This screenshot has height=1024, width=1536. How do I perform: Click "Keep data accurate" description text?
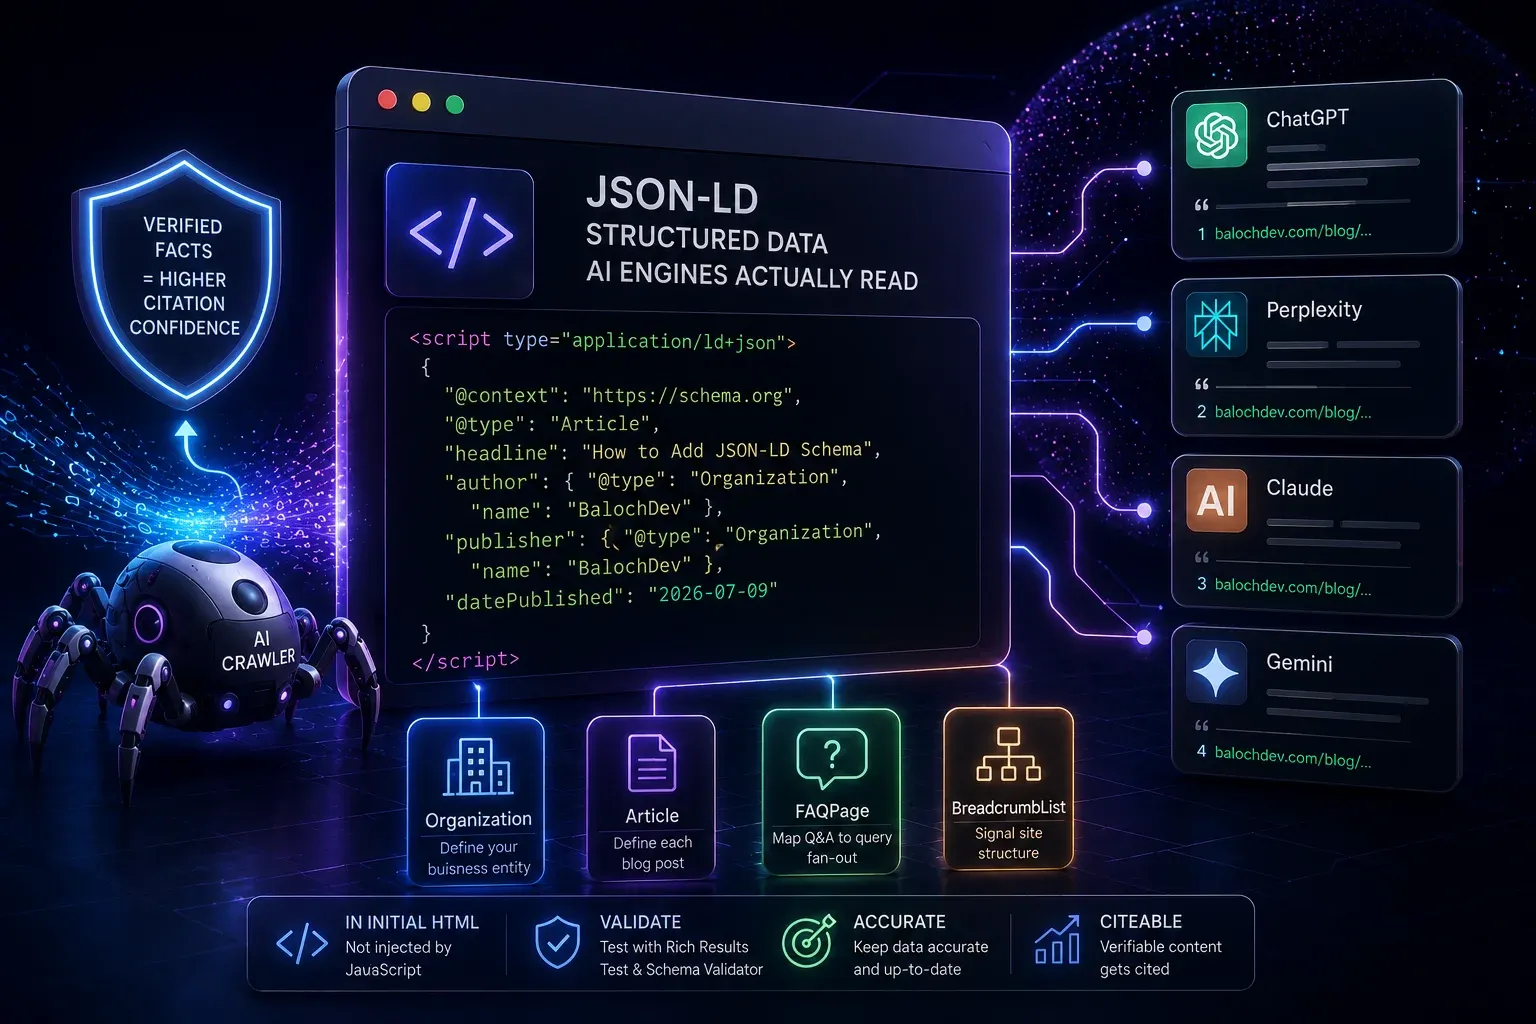[920, 947]
